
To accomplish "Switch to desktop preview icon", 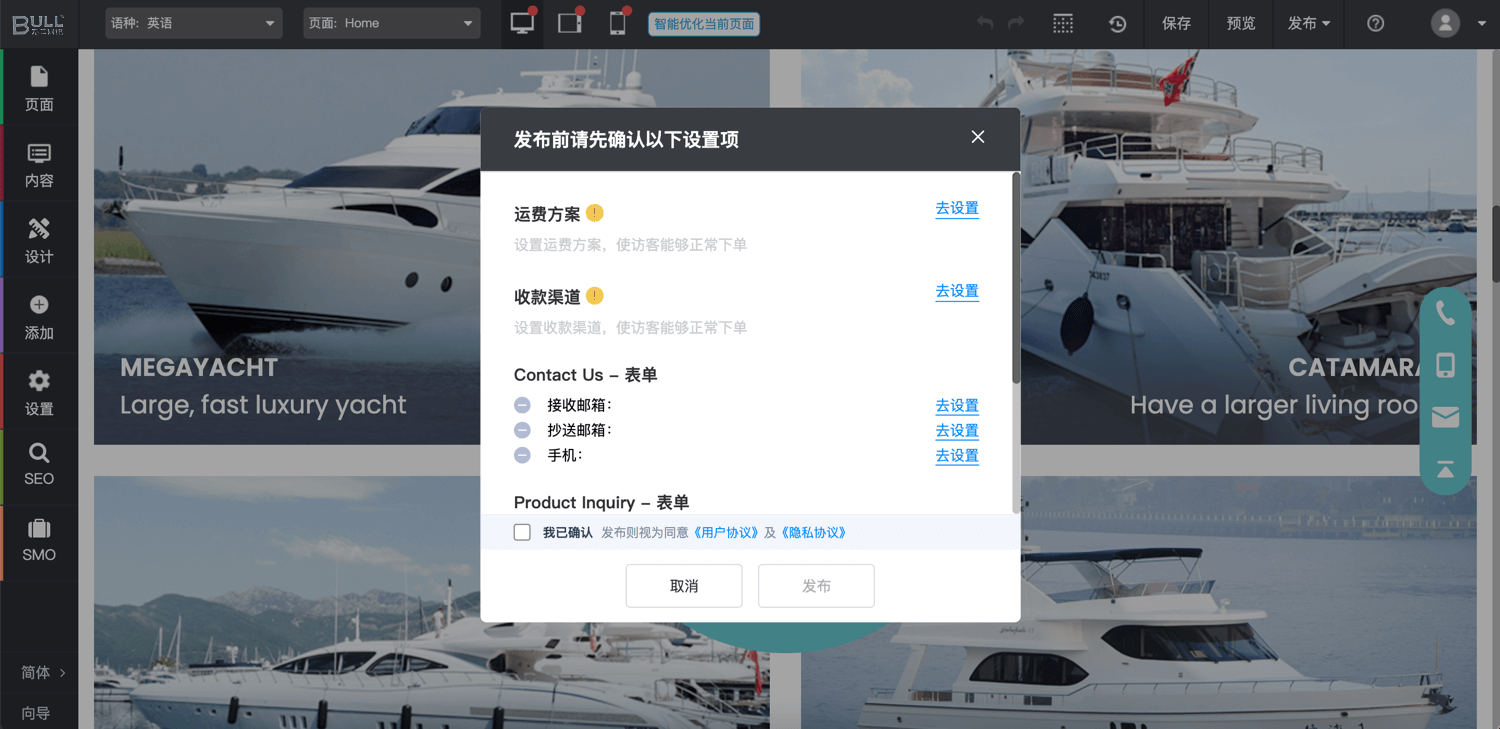I will [522, 23].
